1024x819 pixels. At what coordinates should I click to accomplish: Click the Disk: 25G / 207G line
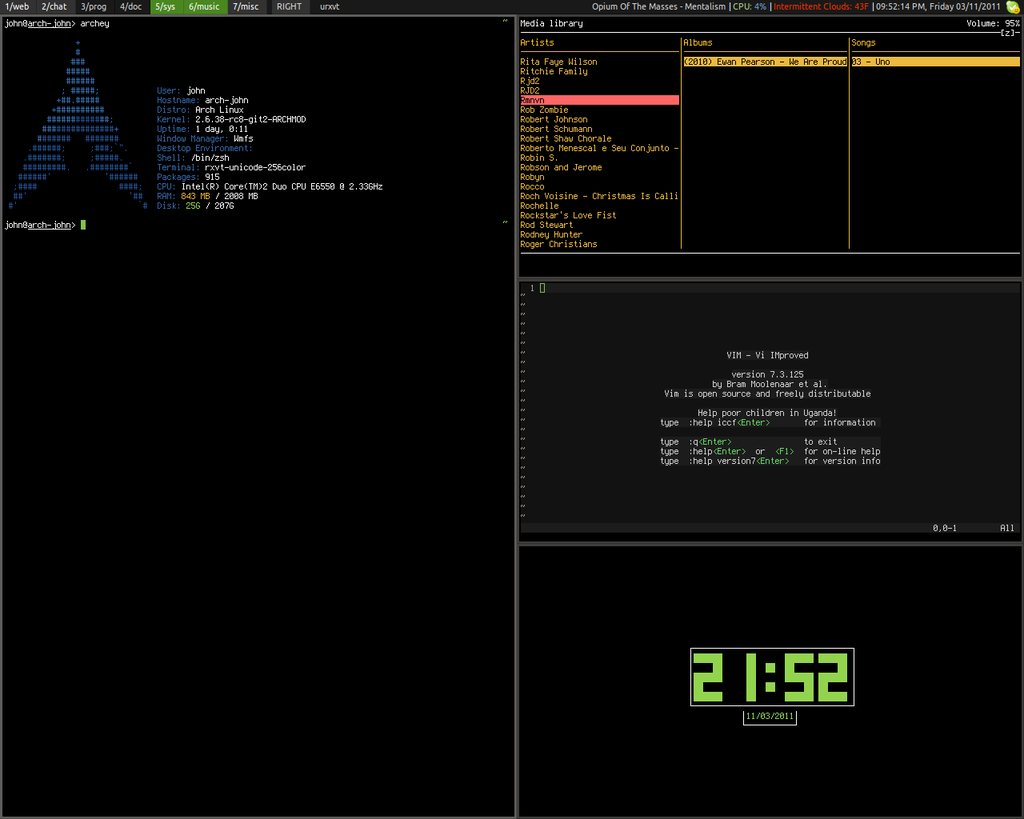point(195,206)
